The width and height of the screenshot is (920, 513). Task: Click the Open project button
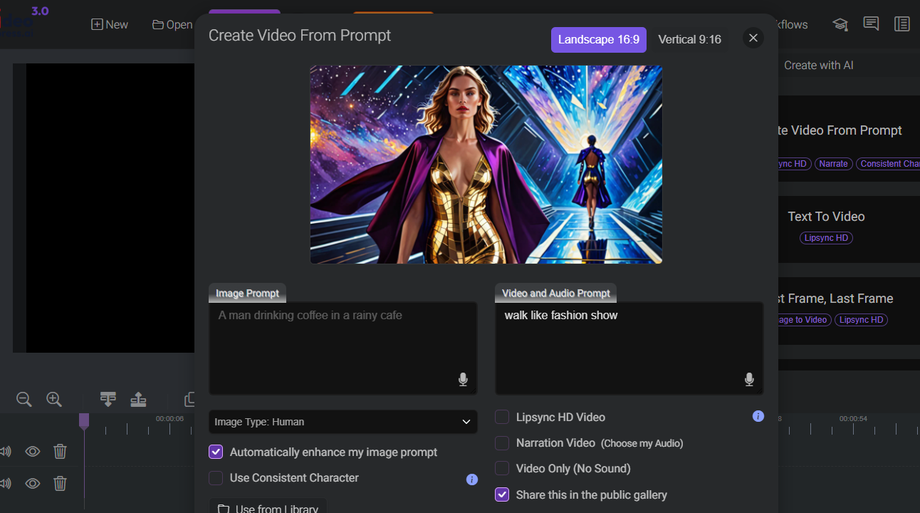click(x=172, y=25)
